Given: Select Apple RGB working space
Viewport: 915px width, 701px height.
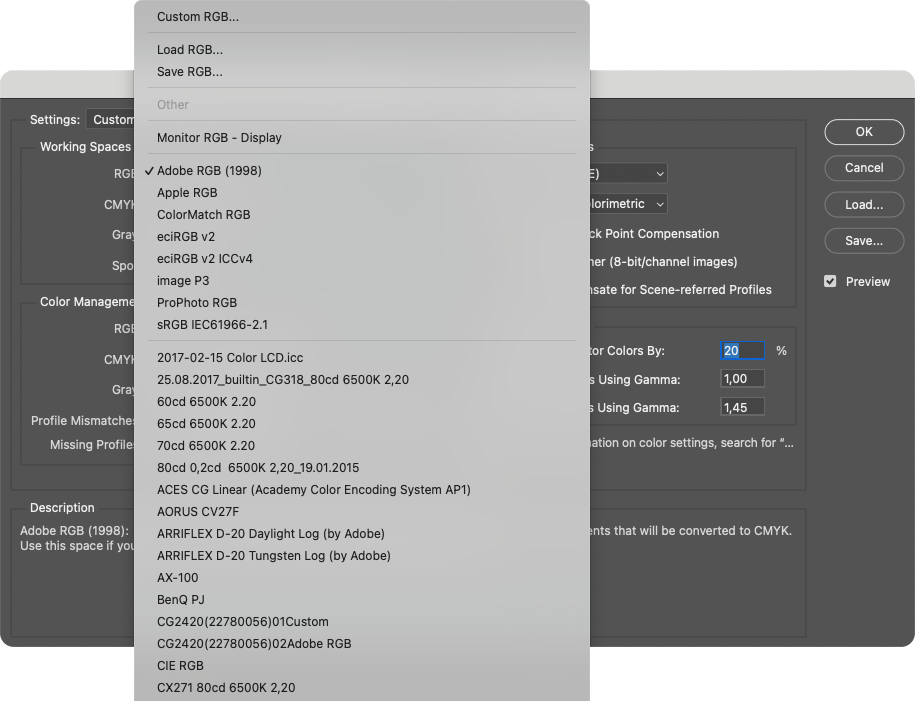Looking at the screenshot, I should pyautogui.click(x=187, y=193).
